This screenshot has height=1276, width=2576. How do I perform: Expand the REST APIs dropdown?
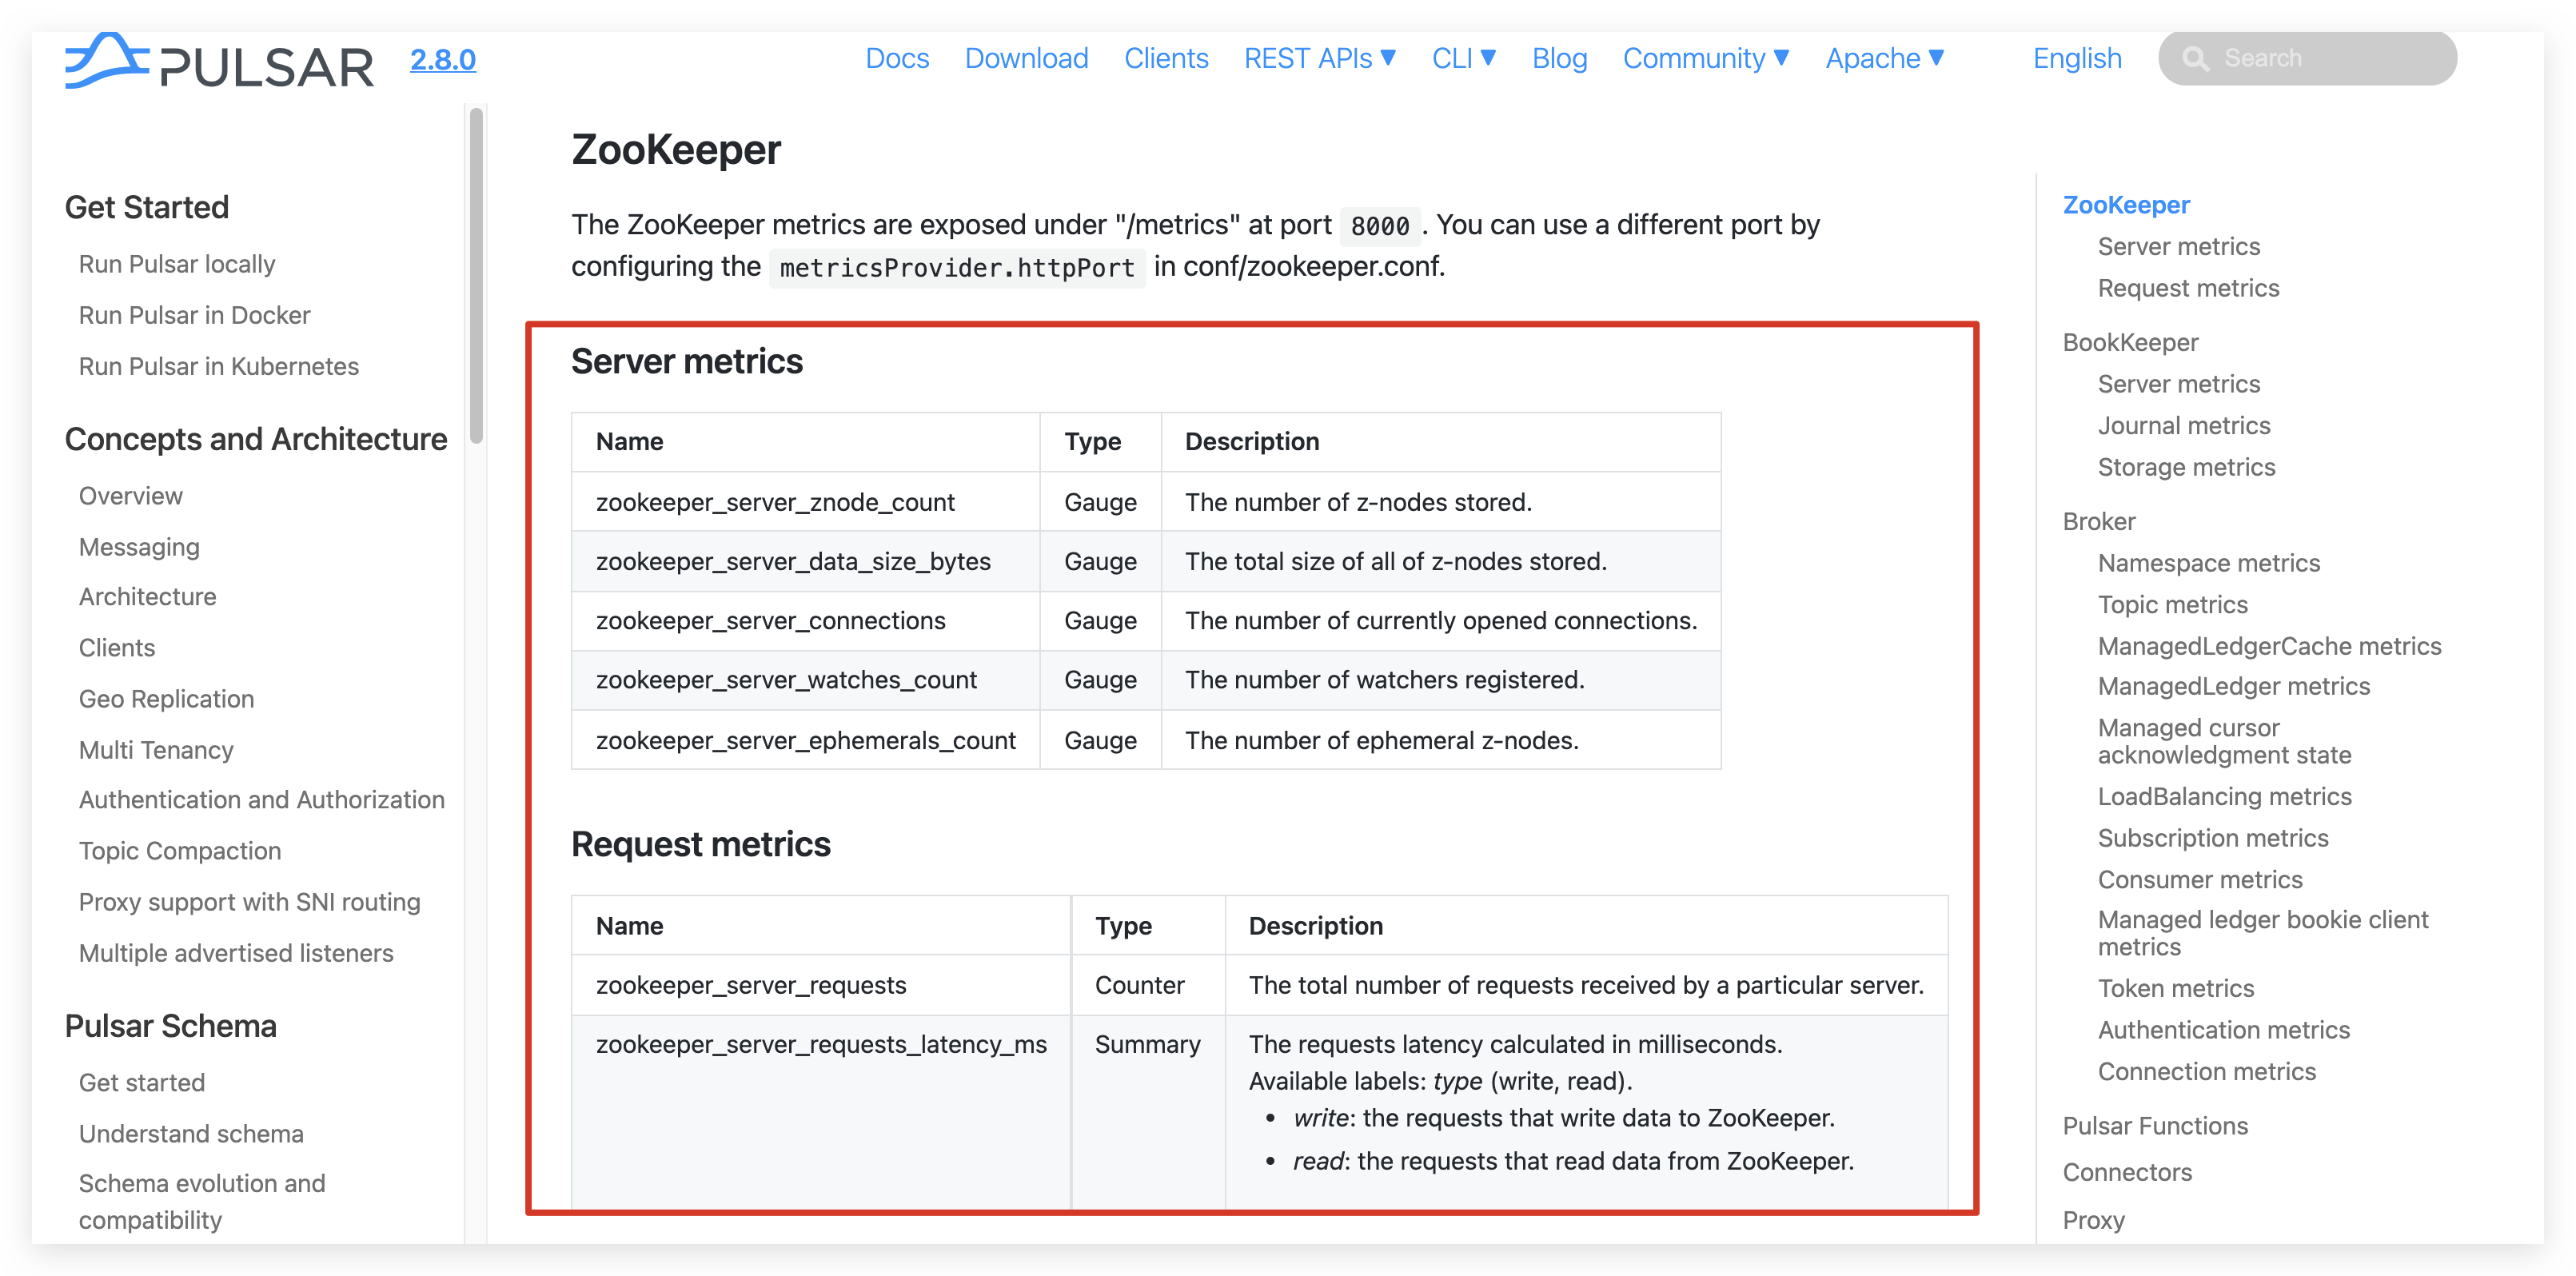click(1319, 59)
